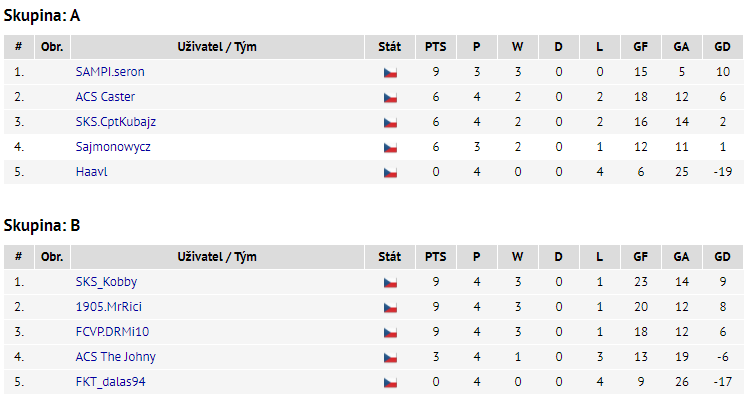Open the SKS_Kobby profile link

106,282
